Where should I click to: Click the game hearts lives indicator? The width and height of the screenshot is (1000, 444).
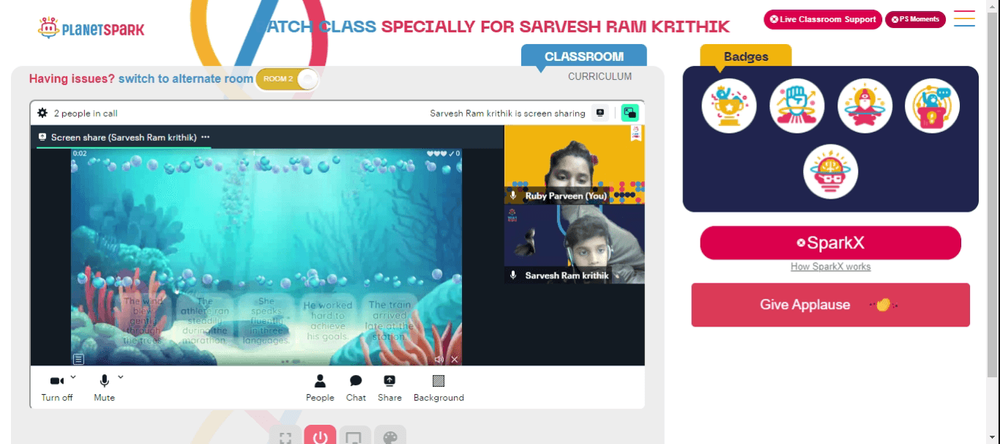click(437, 154)
